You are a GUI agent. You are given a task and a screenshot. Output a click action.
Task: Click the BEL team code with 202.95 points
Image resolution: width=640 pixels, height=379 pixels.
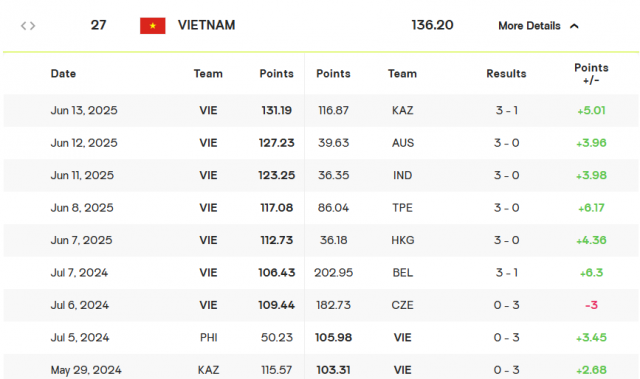coord(403,273)
